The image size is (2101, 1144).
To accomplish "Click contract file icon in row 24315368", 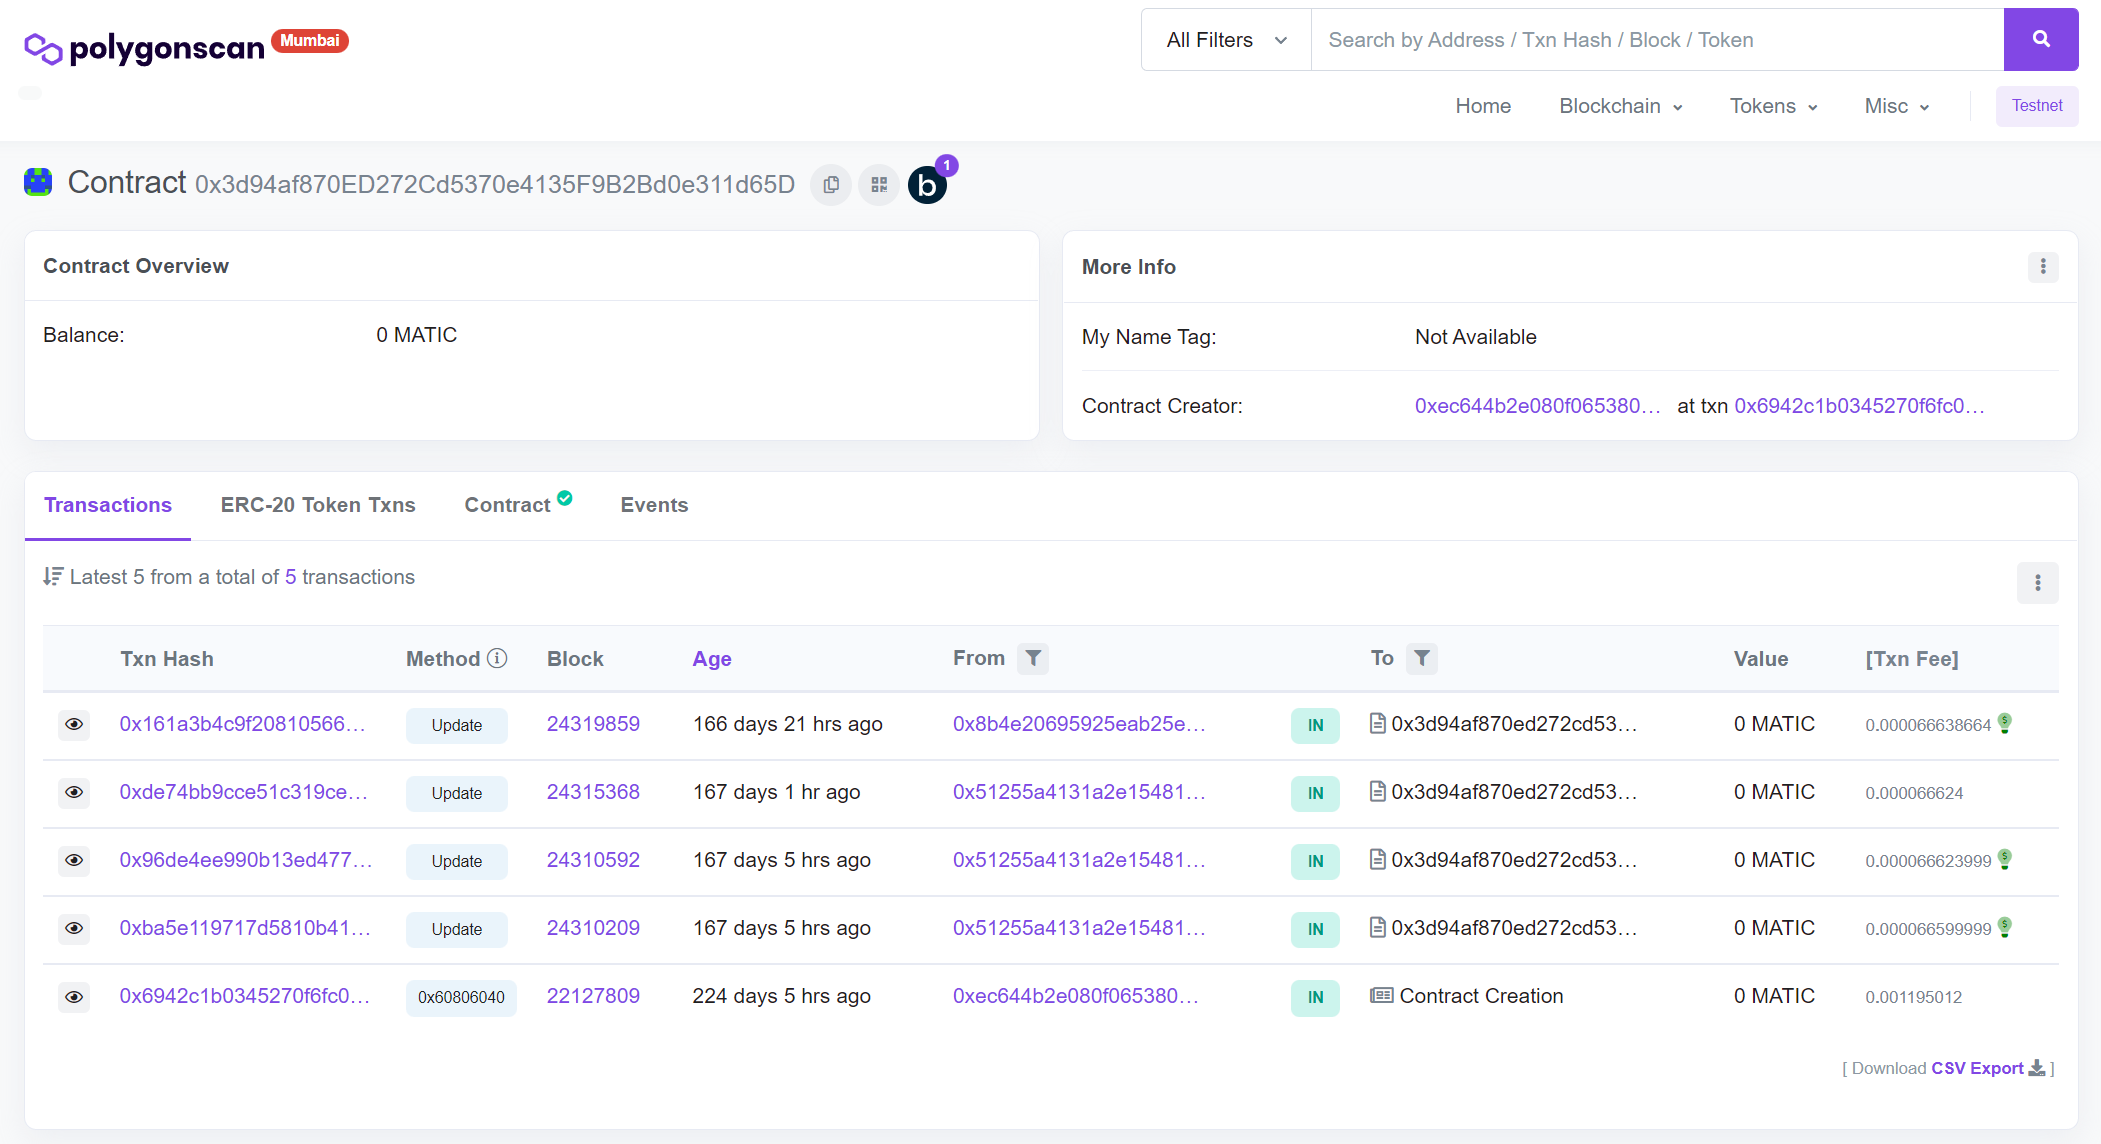I will click(x=1378, y=791).
